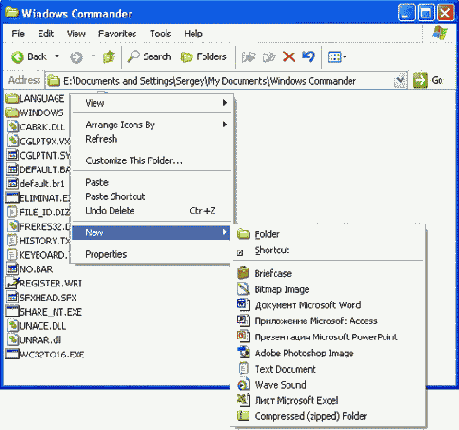Go up one folder level
Image resolution: width=459 pixels, height=430 pixels.
tap(109, 57)
